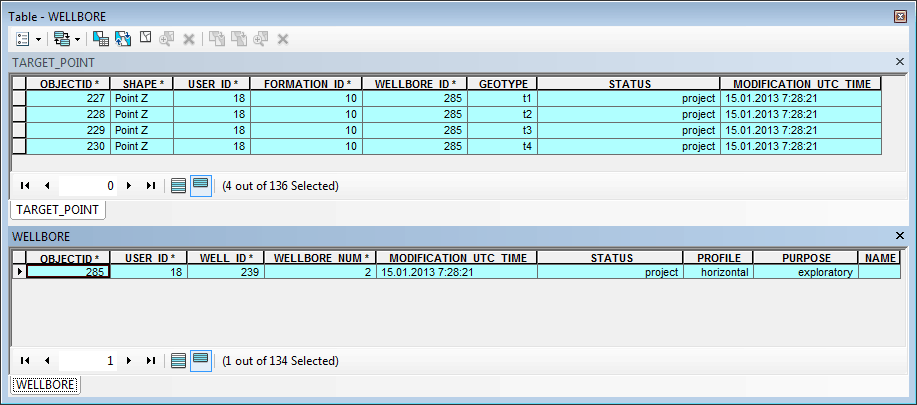Click the Select By Attributes icon

100,39
